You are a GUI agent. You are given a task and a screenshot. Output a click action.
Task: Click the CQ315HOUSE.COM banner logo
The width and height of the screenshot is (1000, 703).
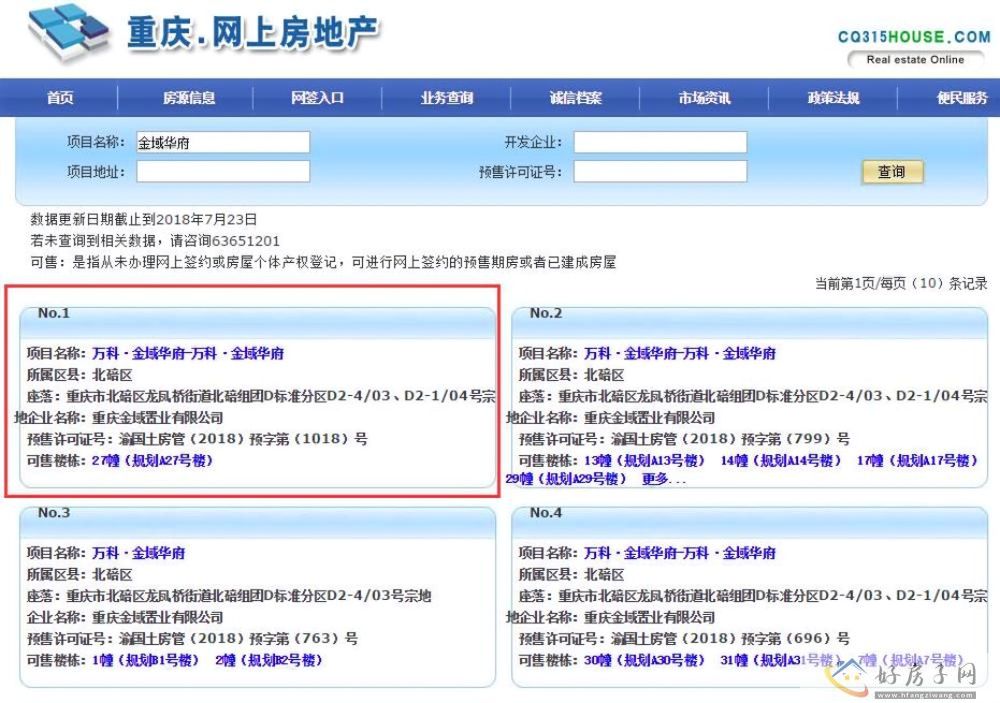914,46
